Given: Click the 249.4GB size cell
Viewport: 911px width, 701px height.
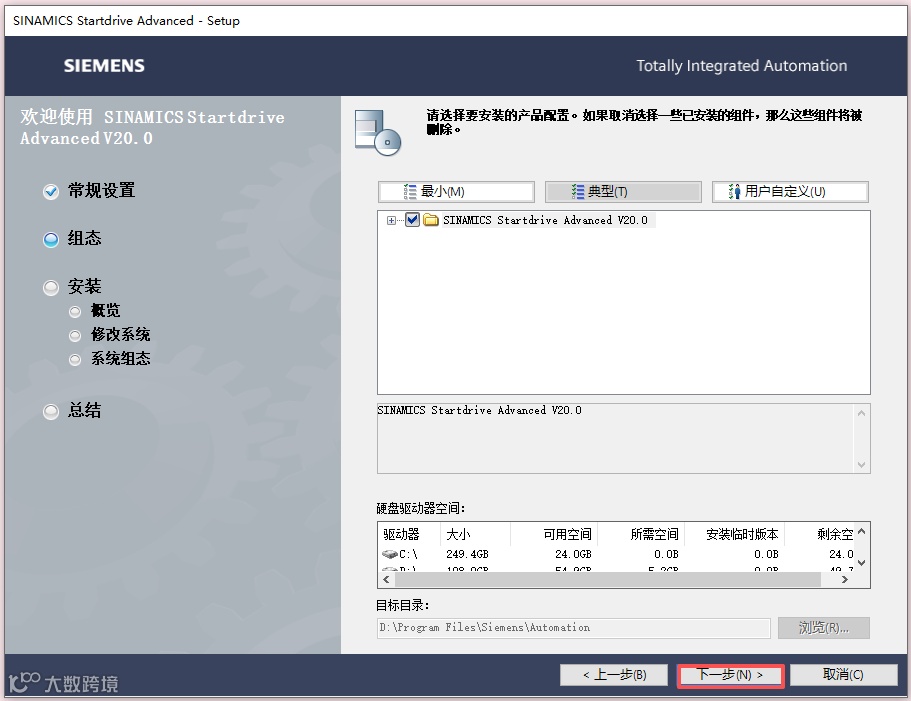Looking at the screenshot, I should (x=467, y=554).
